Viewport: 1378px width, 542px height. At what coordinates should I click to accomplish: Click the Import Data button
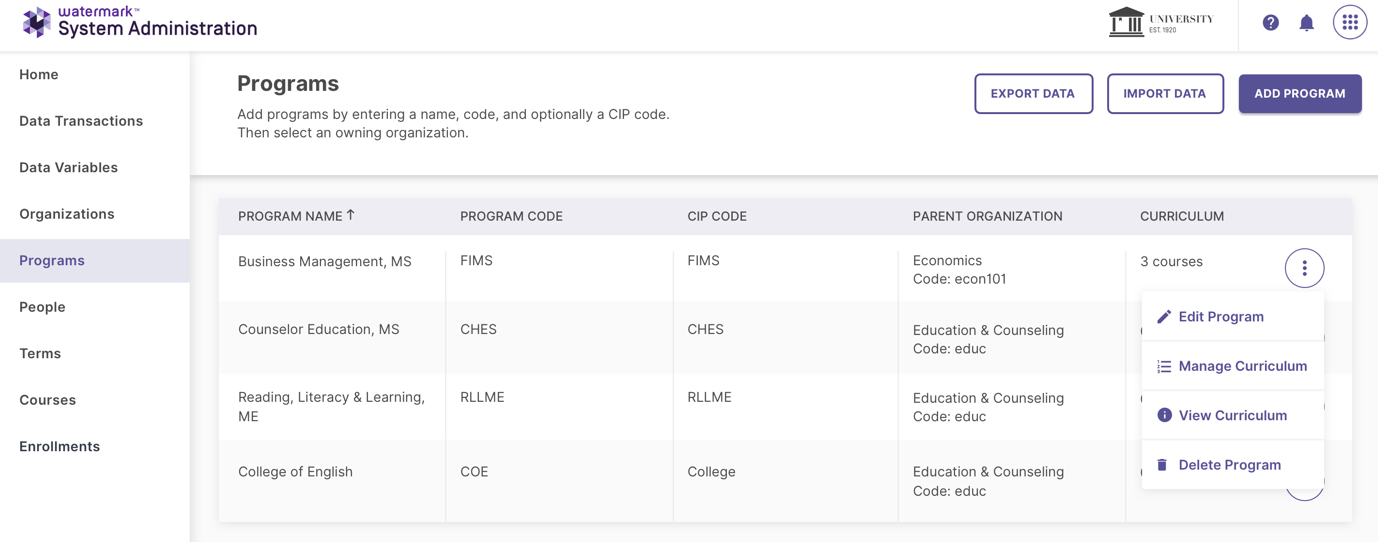pyautogui.click(x=1165, y=94)
